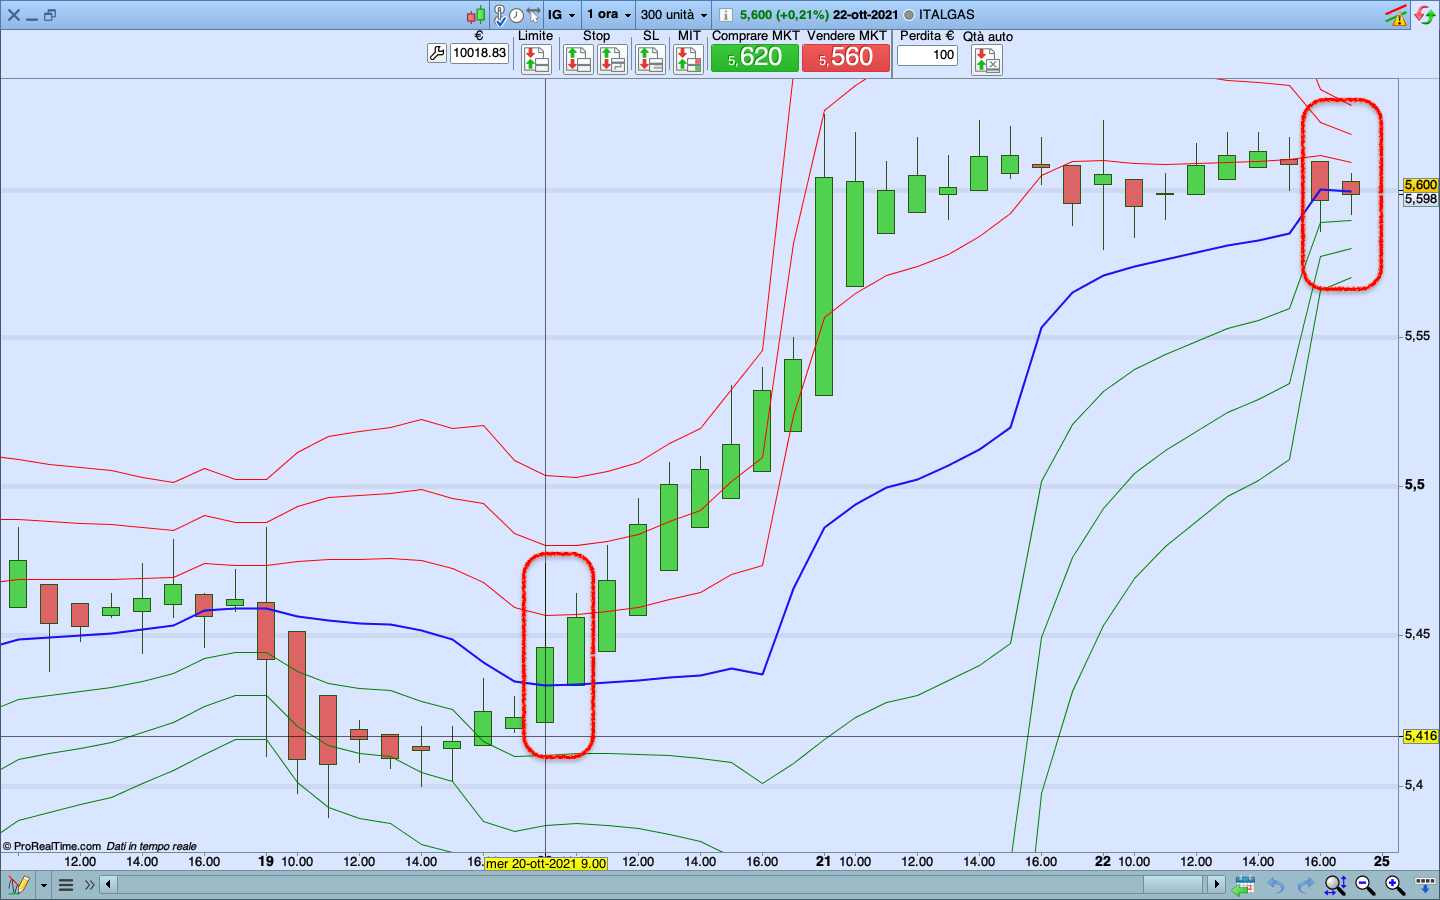The image size is (1440, 900).
Task: Open the IG broker dropdown
Action: (562, 15)
